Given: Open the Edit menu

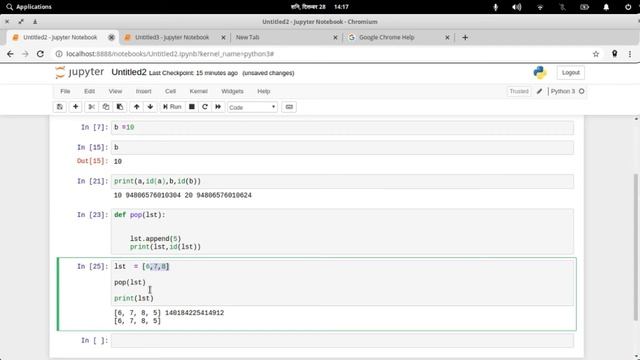Looking at the screenshot, I should coord(89,91).
